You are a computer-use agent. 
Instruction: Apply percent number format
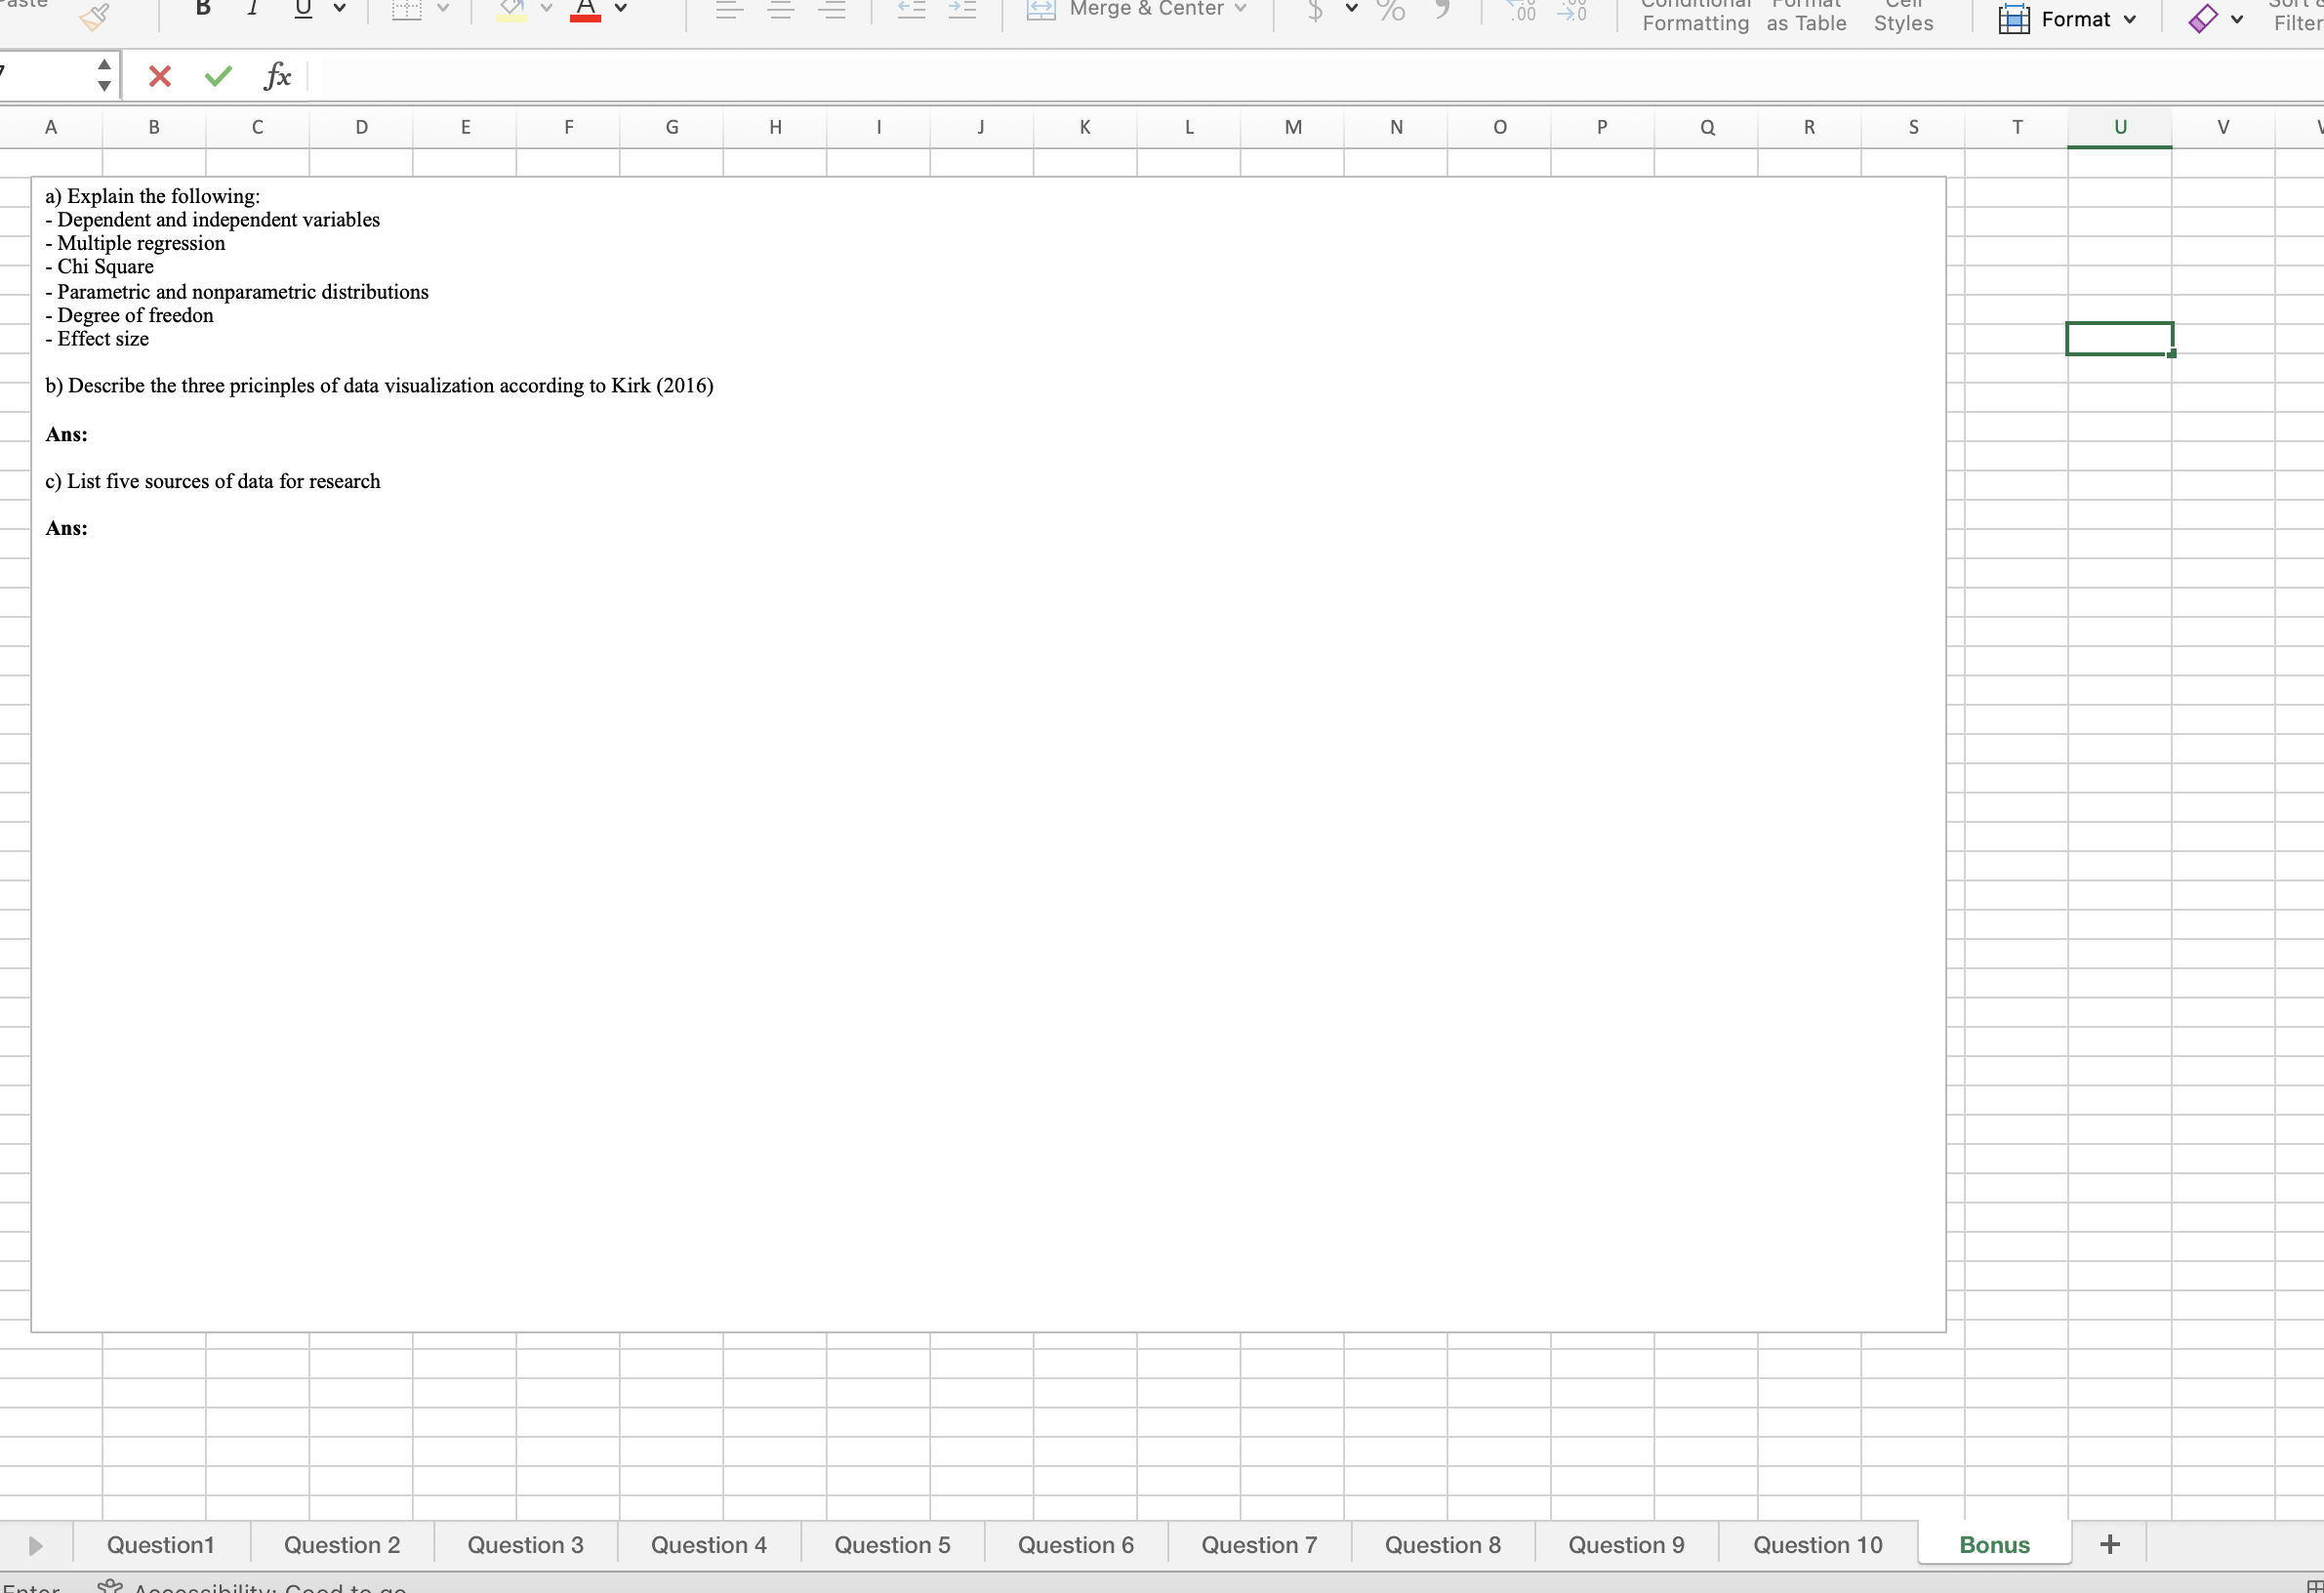[x=1390, y=13]
